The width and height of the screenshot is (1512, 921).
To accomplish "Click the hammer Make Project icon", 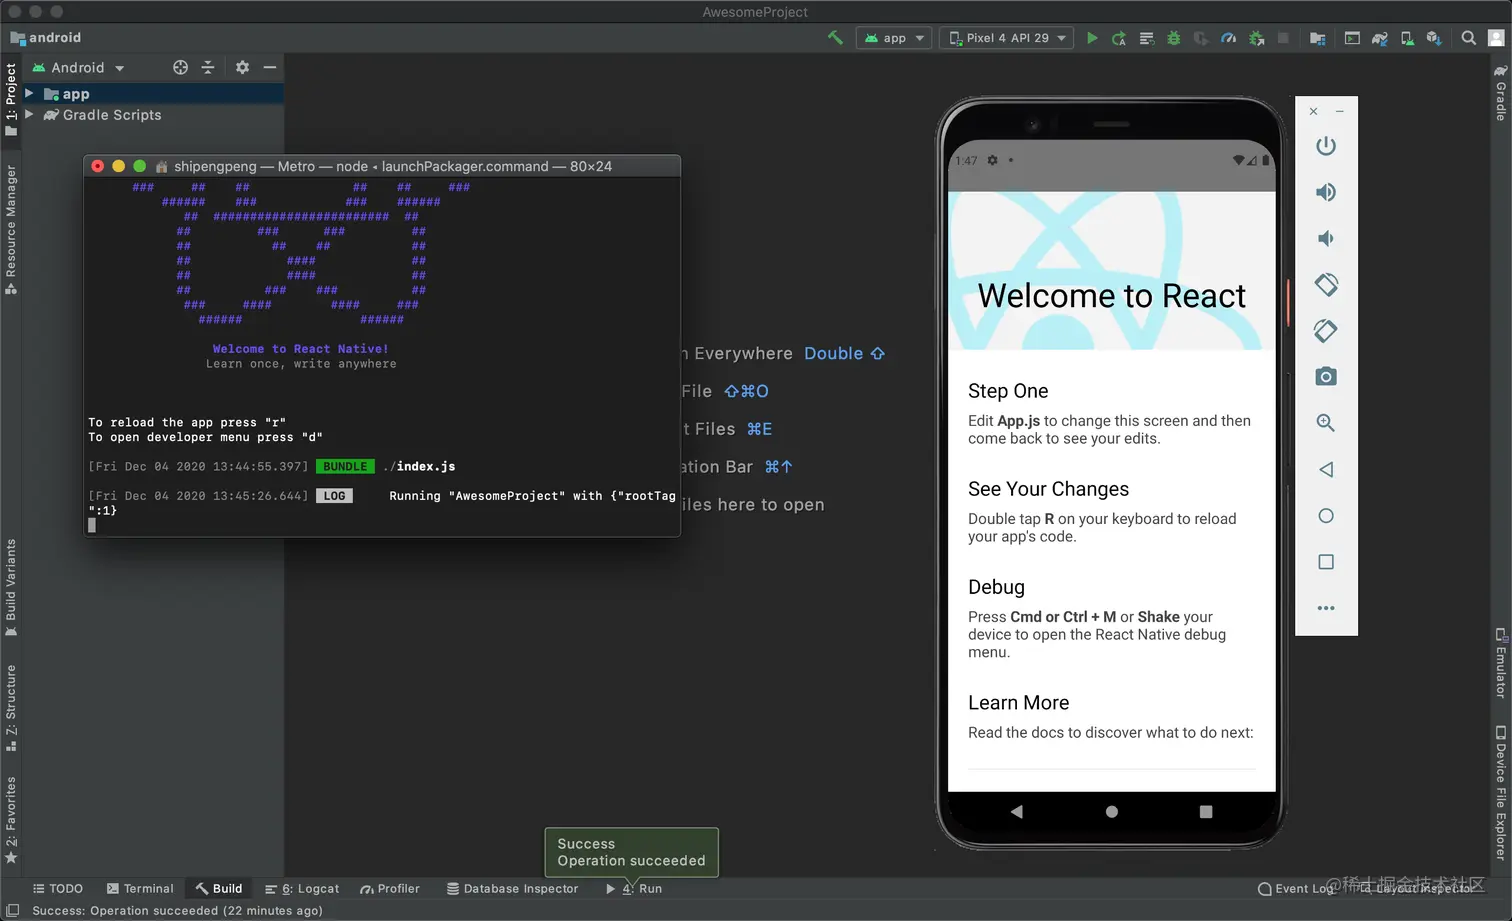I will 835,38.
